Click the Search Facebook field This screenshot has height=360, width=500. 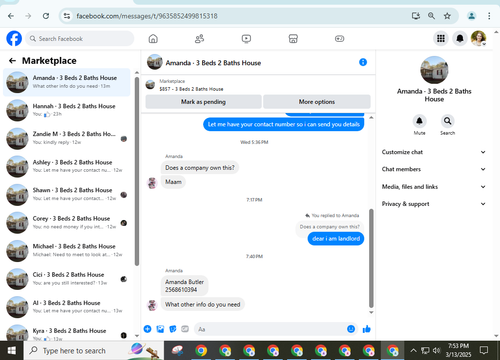click(80, 39)
